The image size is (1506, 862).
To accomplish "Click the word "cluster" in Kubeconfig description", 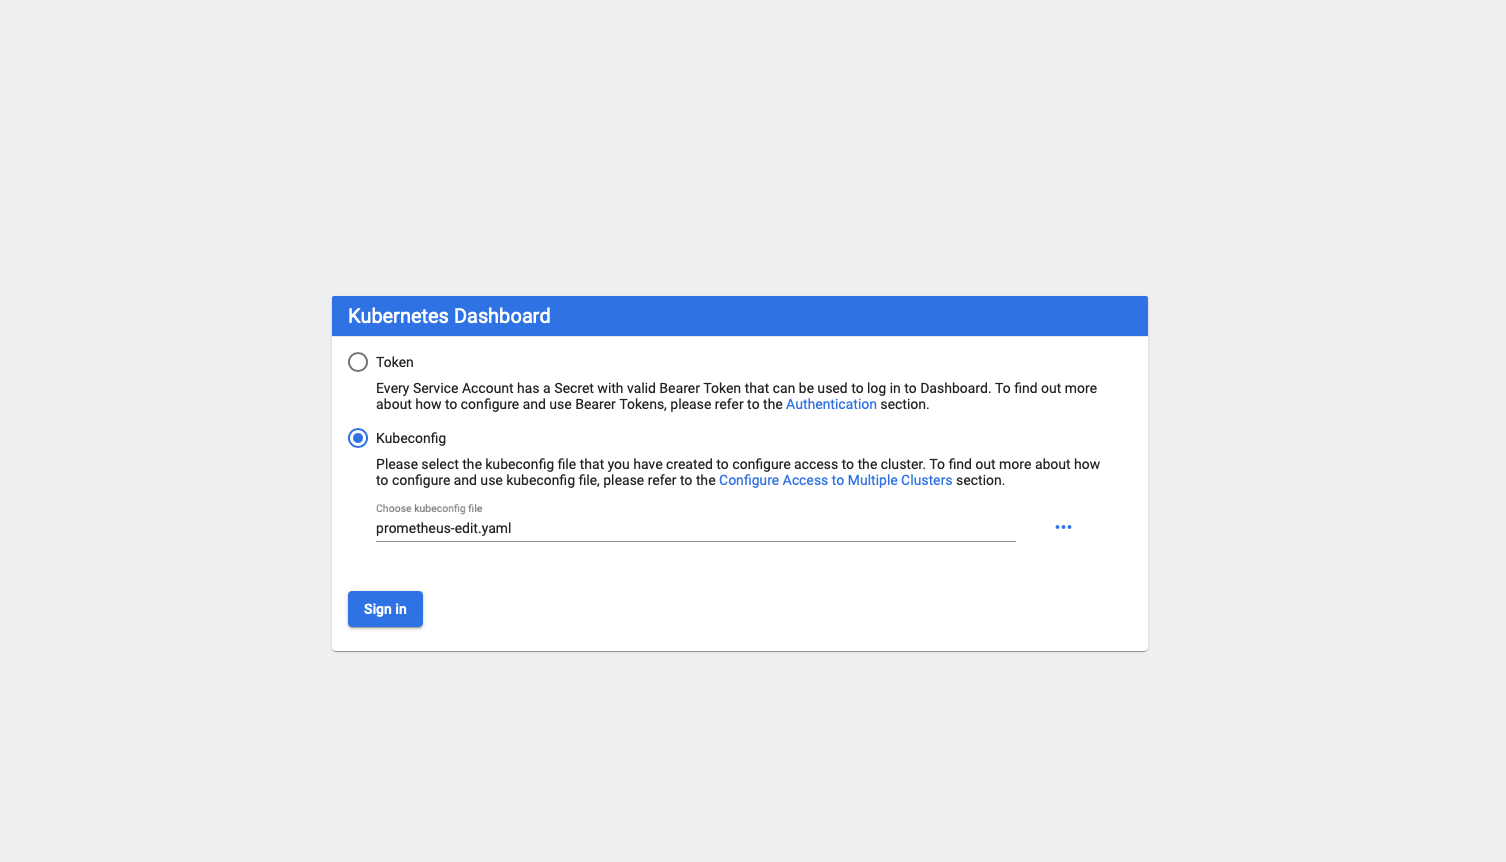I will coord(902,464).
